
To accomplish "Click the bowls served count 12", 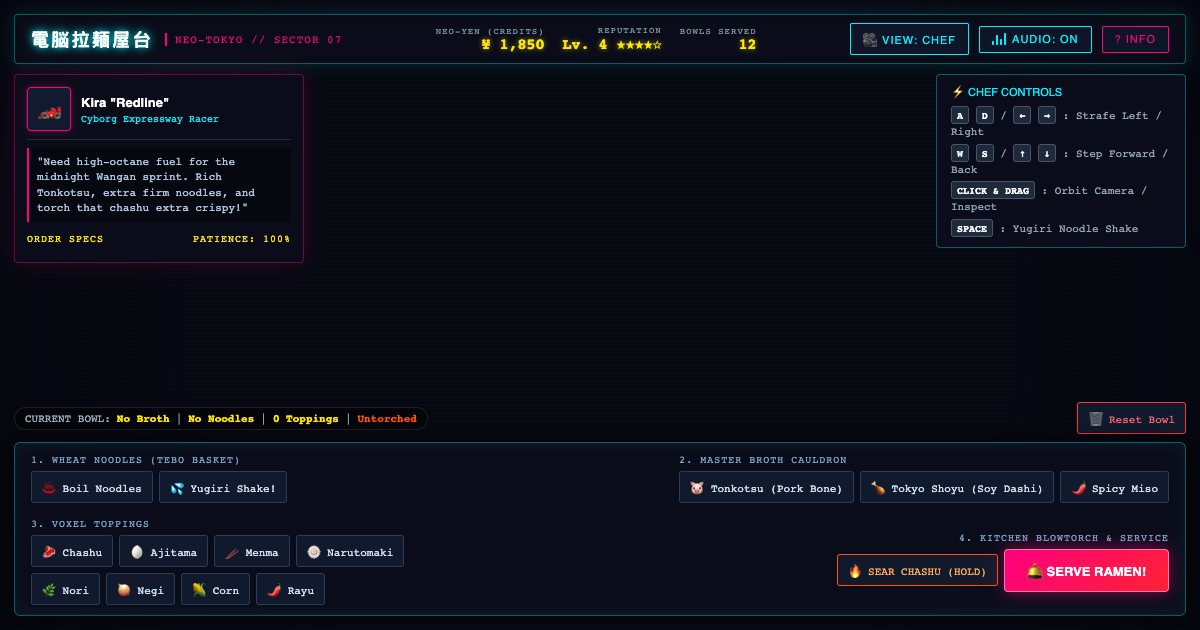I will [x=747, y=45].
